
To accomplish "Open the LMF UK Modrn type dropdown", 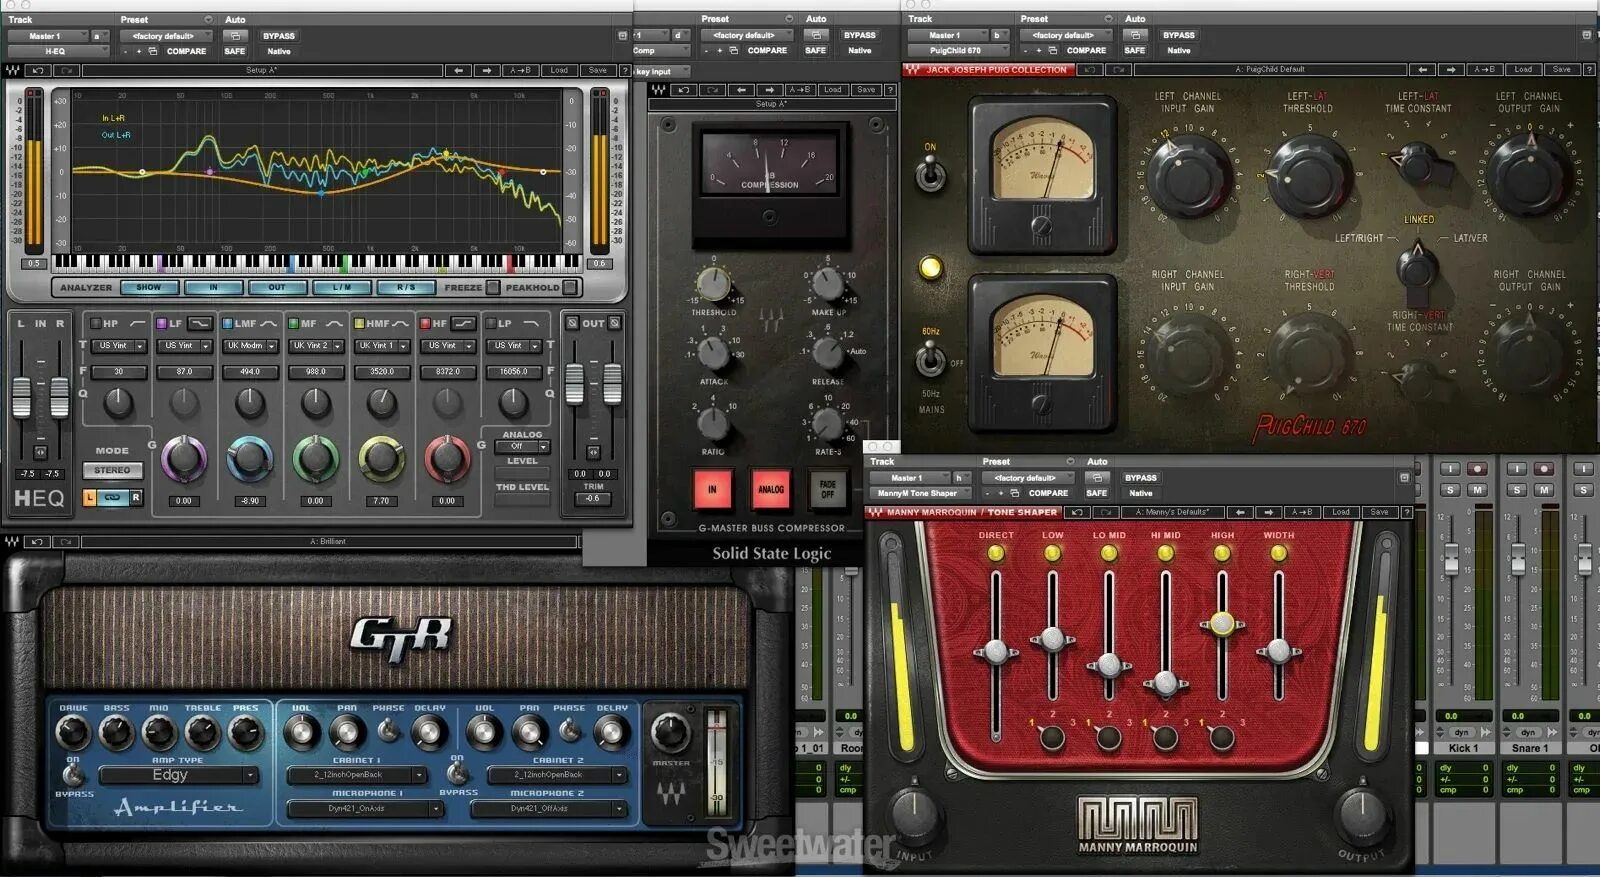I will pos(250,345).
